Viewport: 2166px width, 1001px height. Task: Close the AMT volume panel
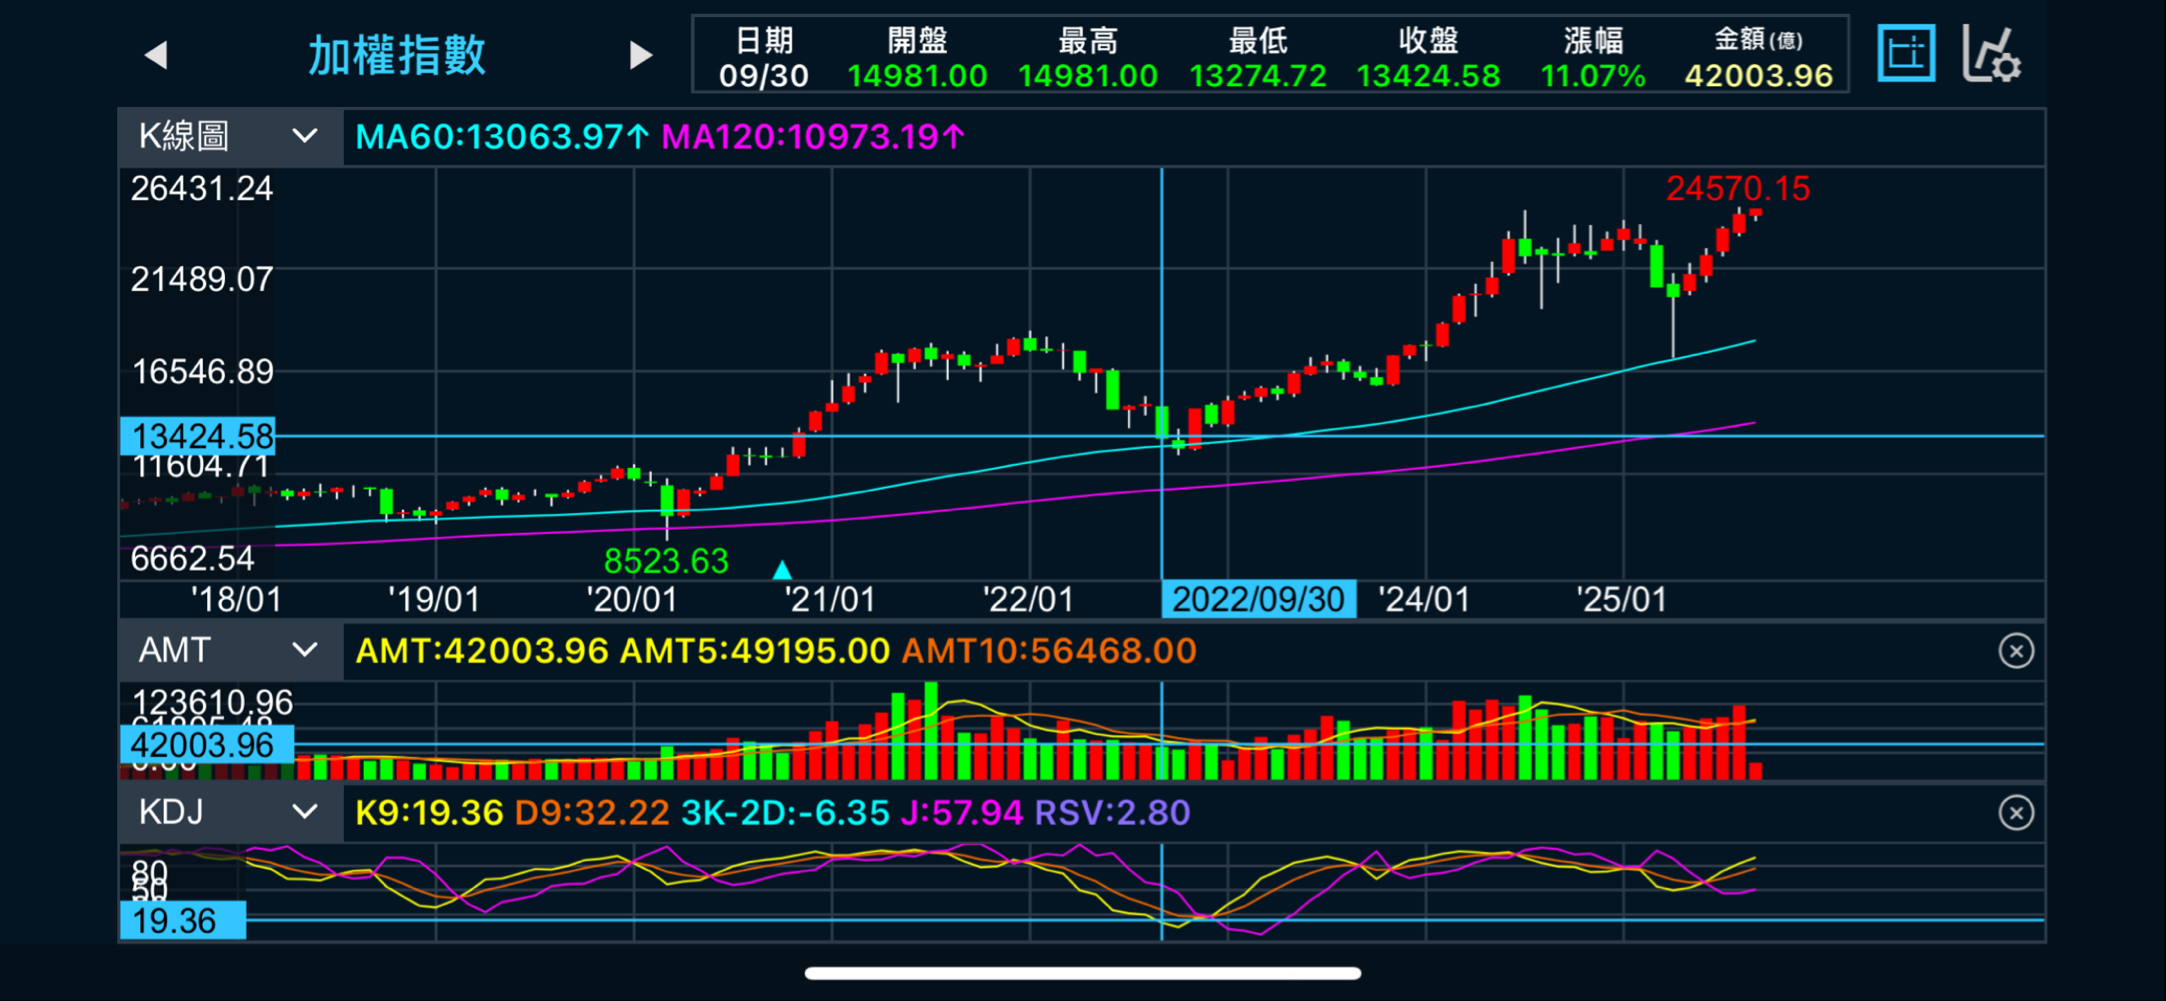click(x=2016, y=651)
